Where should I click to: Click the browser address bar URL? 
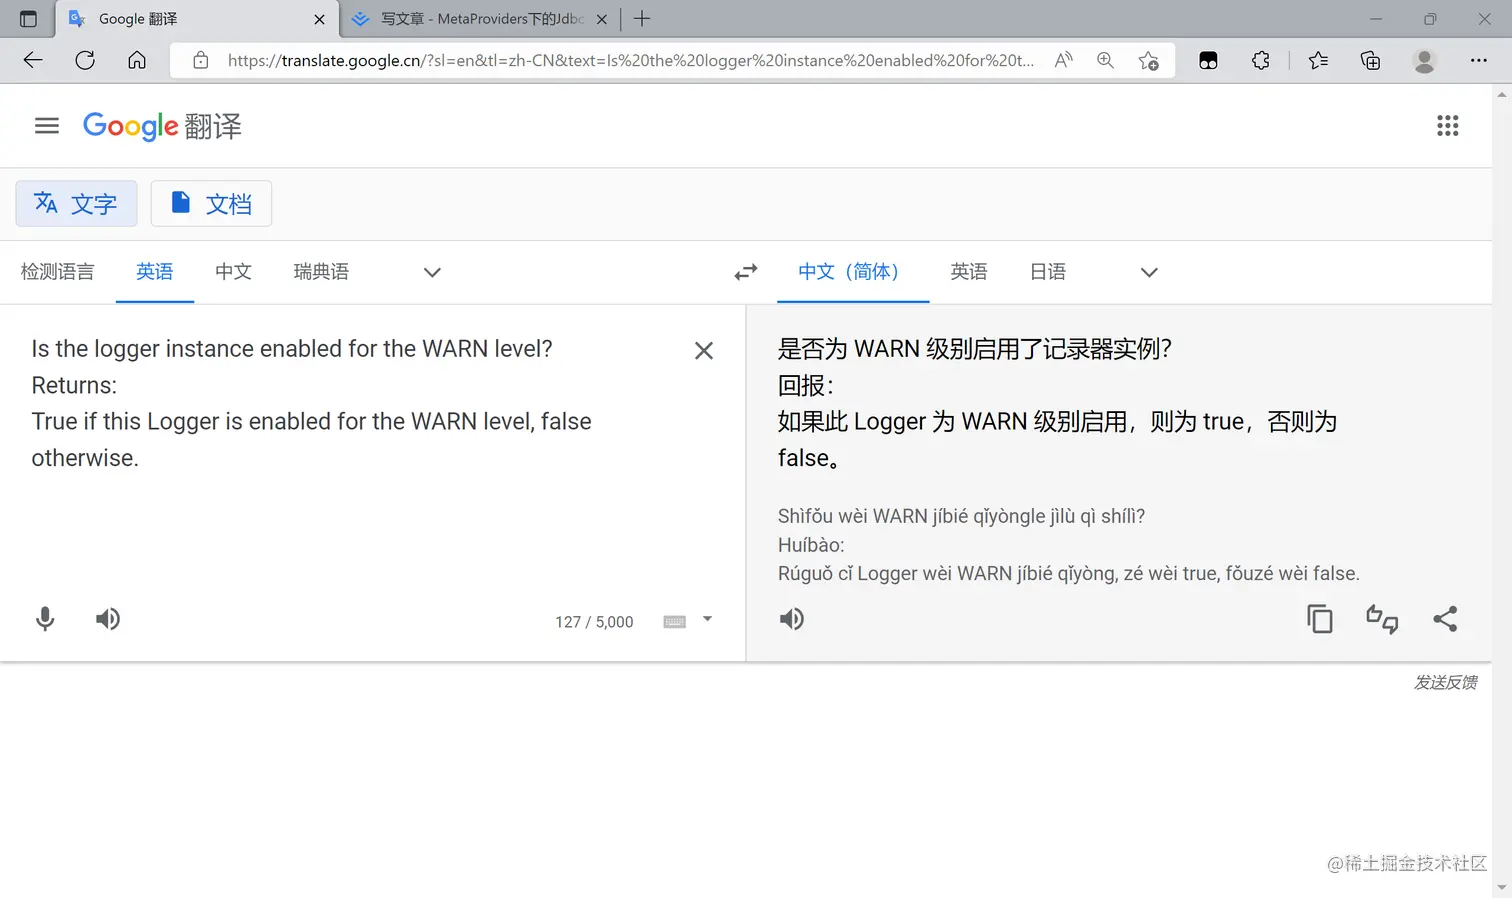pos(630,60)
